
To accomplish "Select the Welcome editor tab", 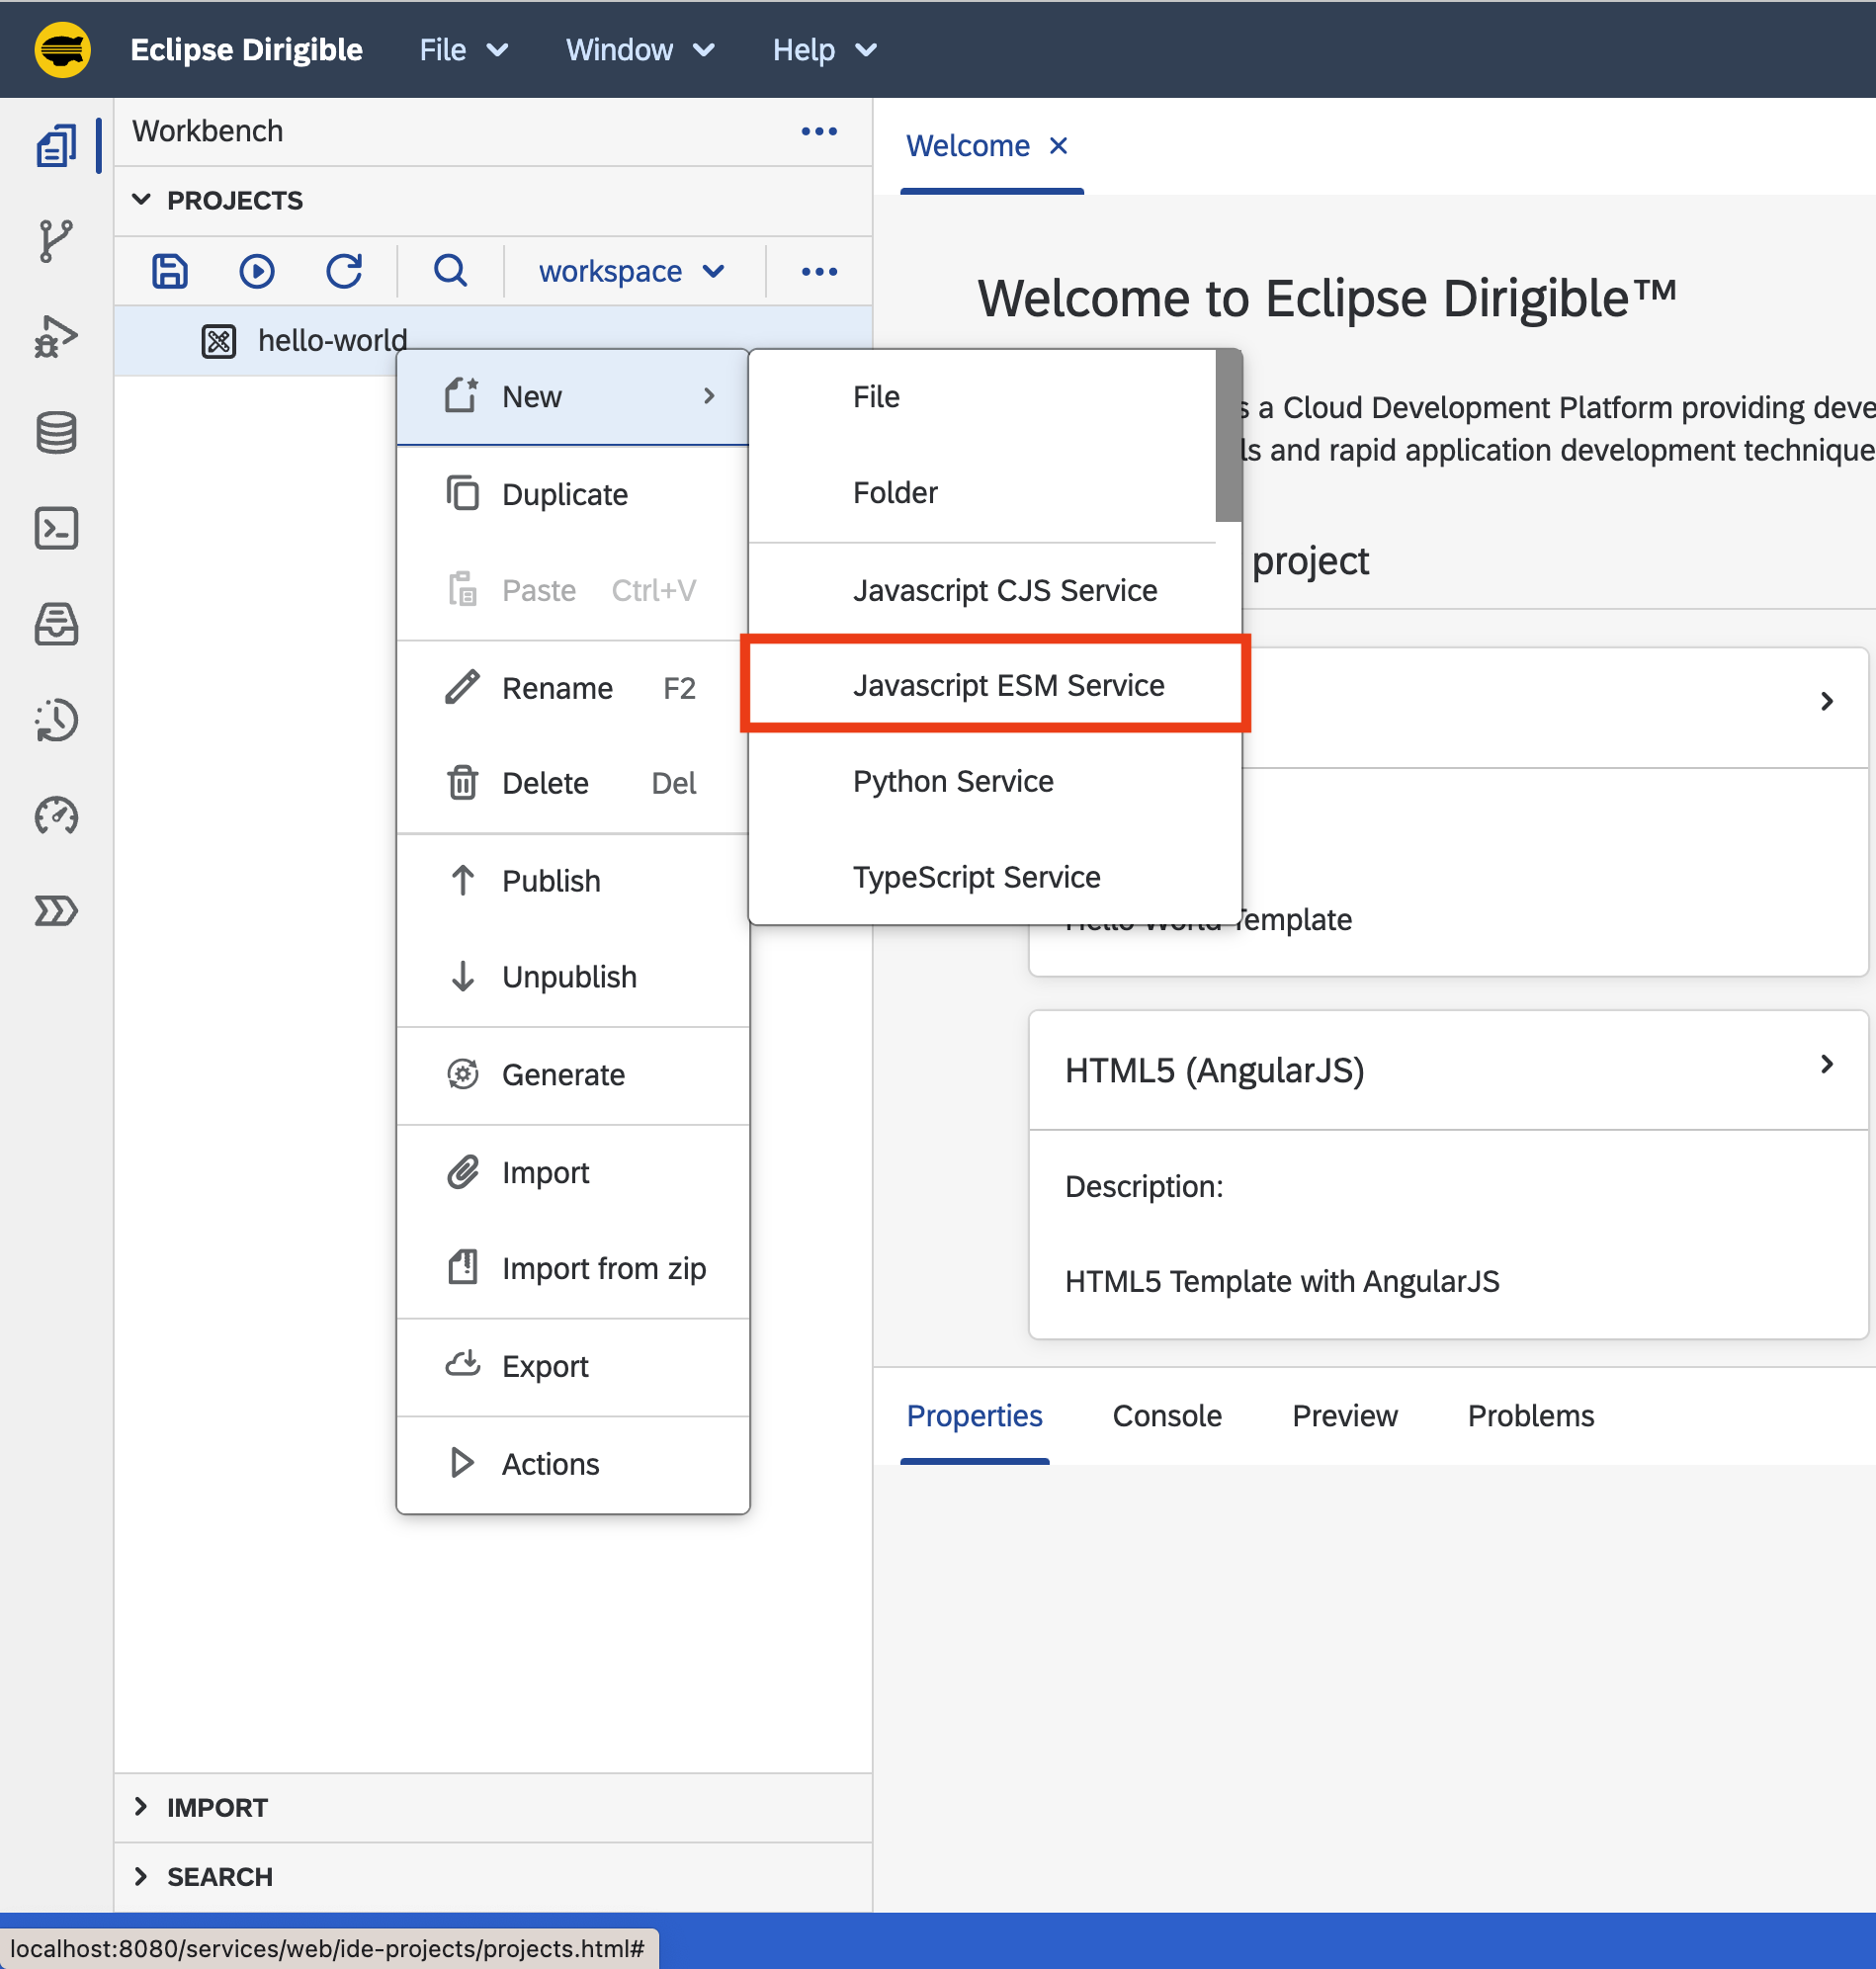I will click(967, 146).
